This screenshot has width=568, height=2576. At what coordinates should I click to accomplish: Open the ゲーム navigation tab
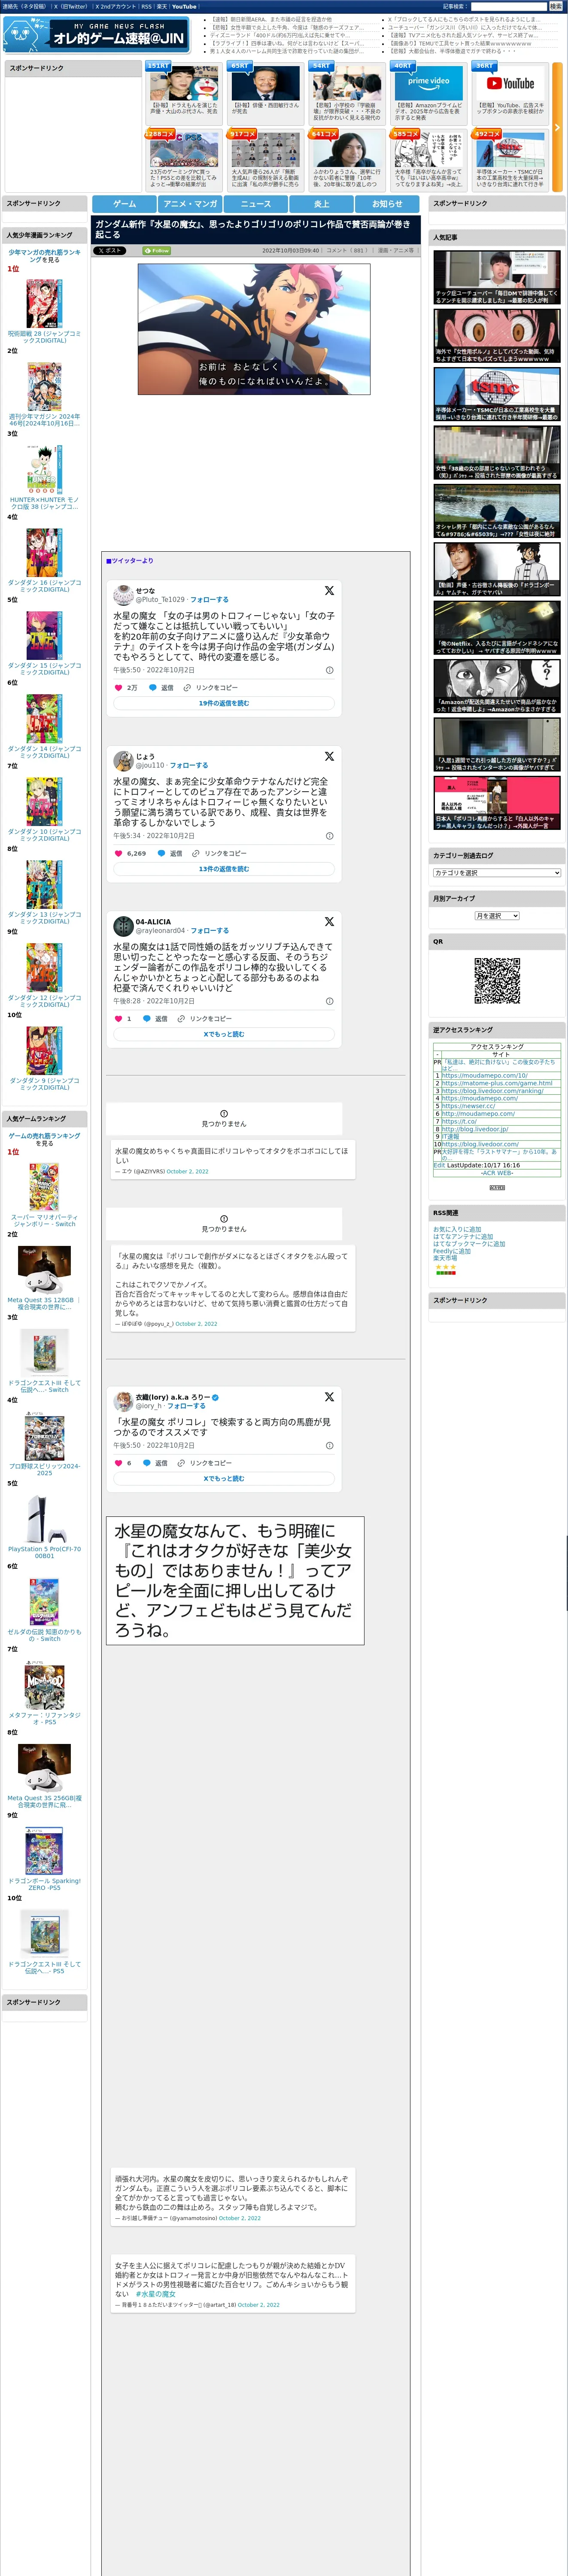(x=125, y=203)
